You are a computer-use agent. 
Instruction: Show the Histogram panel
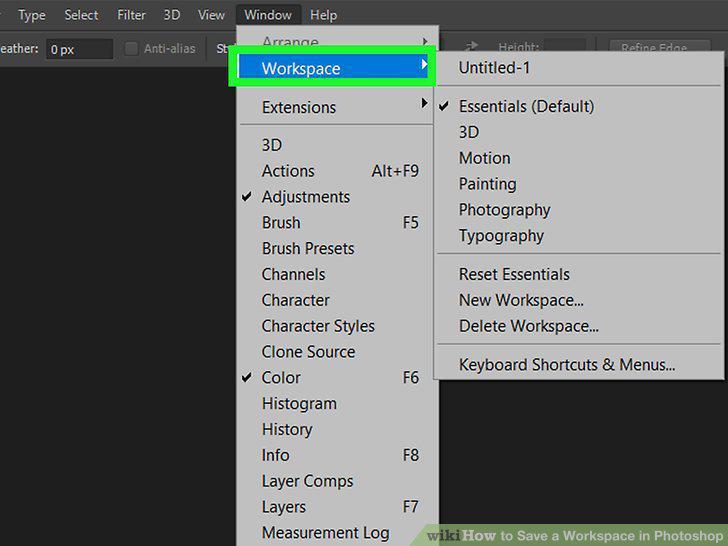pos(337,403)
